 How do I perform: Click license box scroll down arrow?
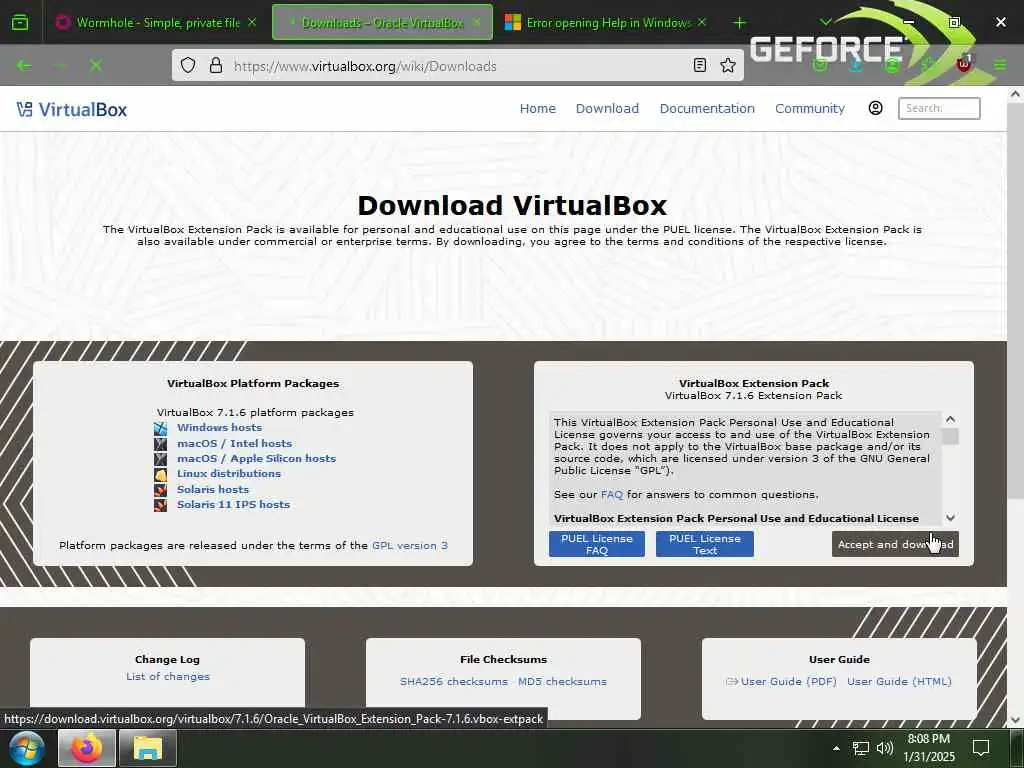950,518
